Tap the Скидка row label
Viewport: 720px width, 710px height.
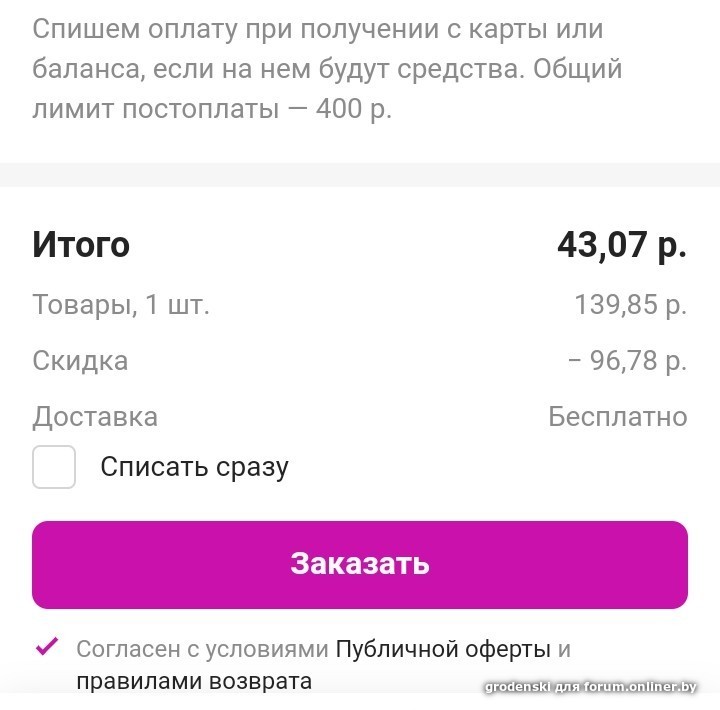(80, 361)
